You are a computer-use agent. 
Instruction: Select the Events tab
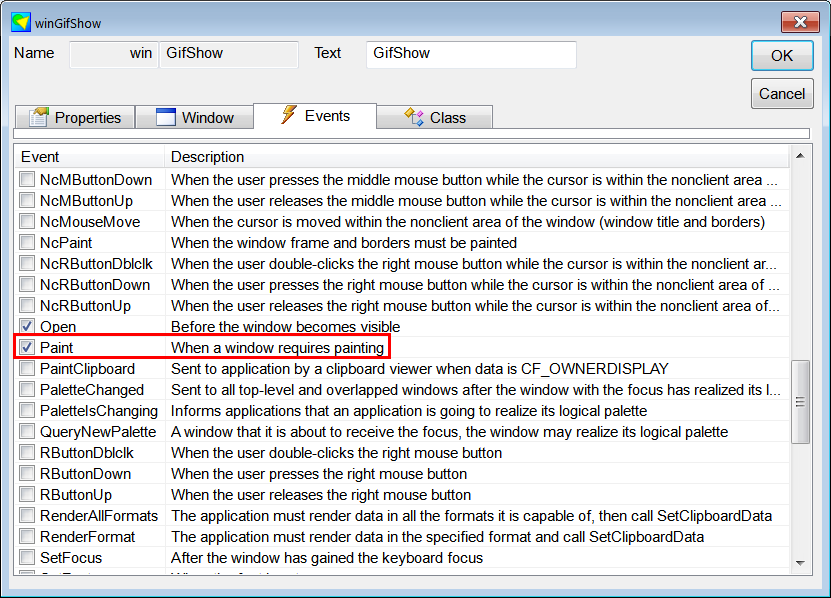[315, 116]
